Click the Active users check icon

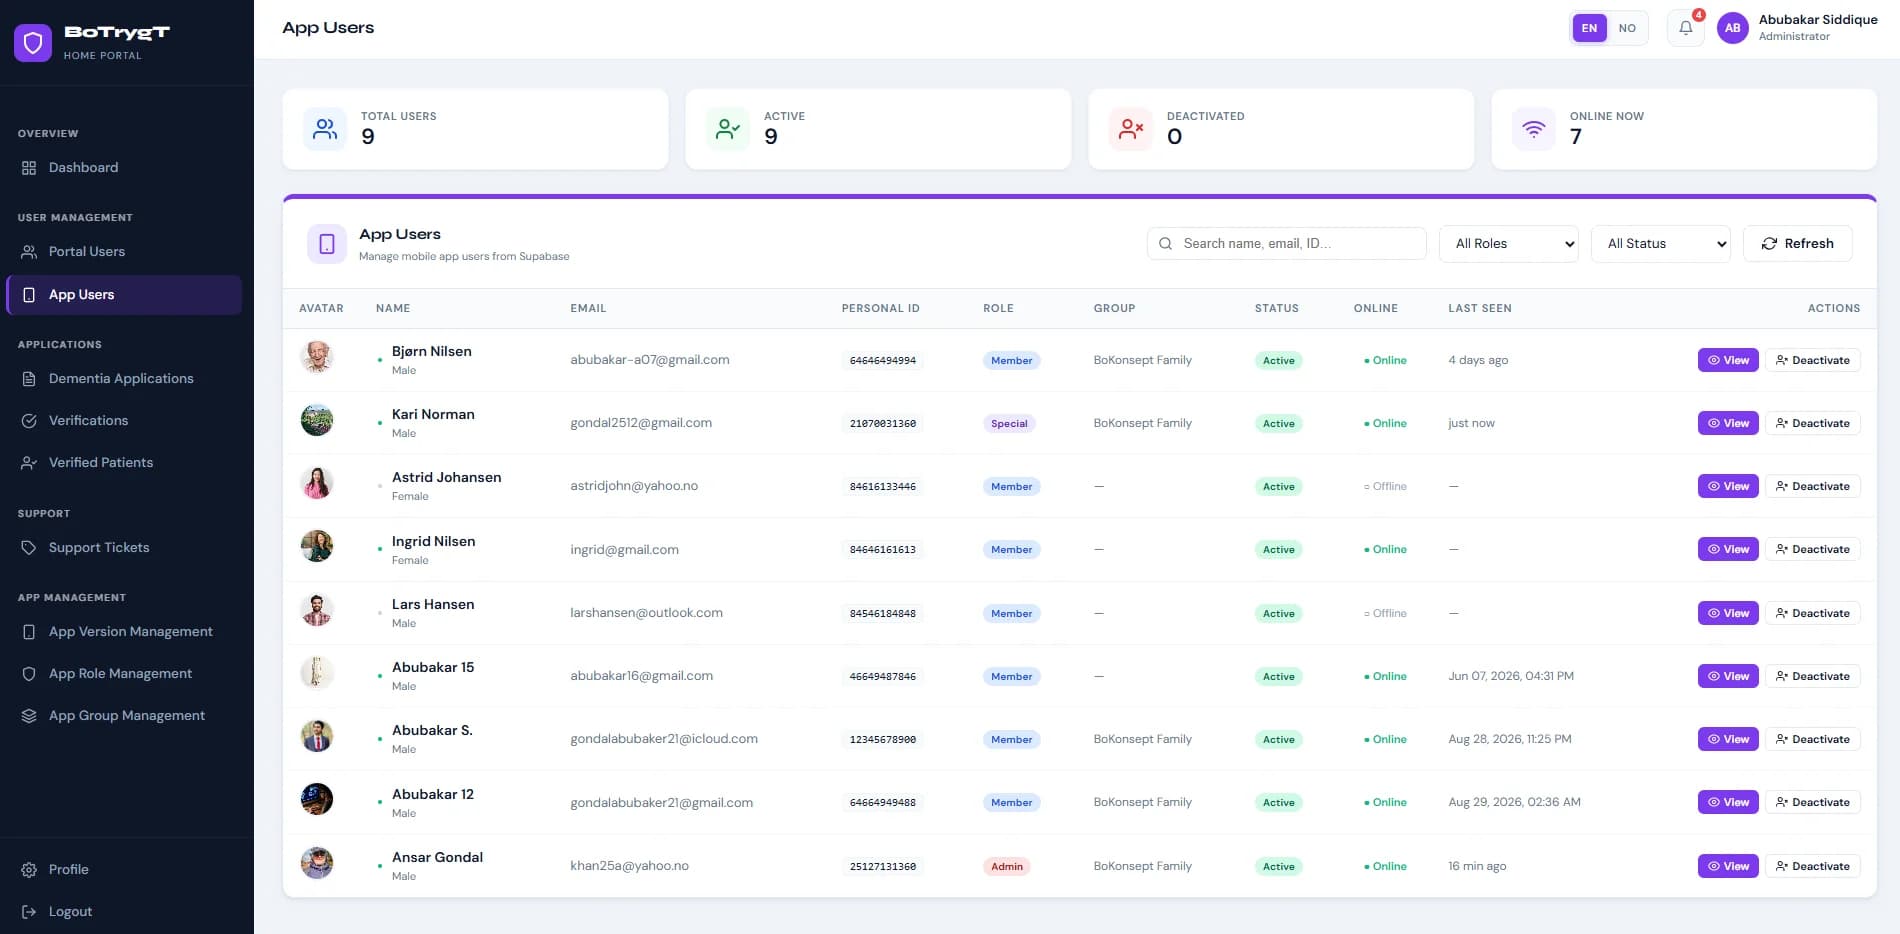728,129
